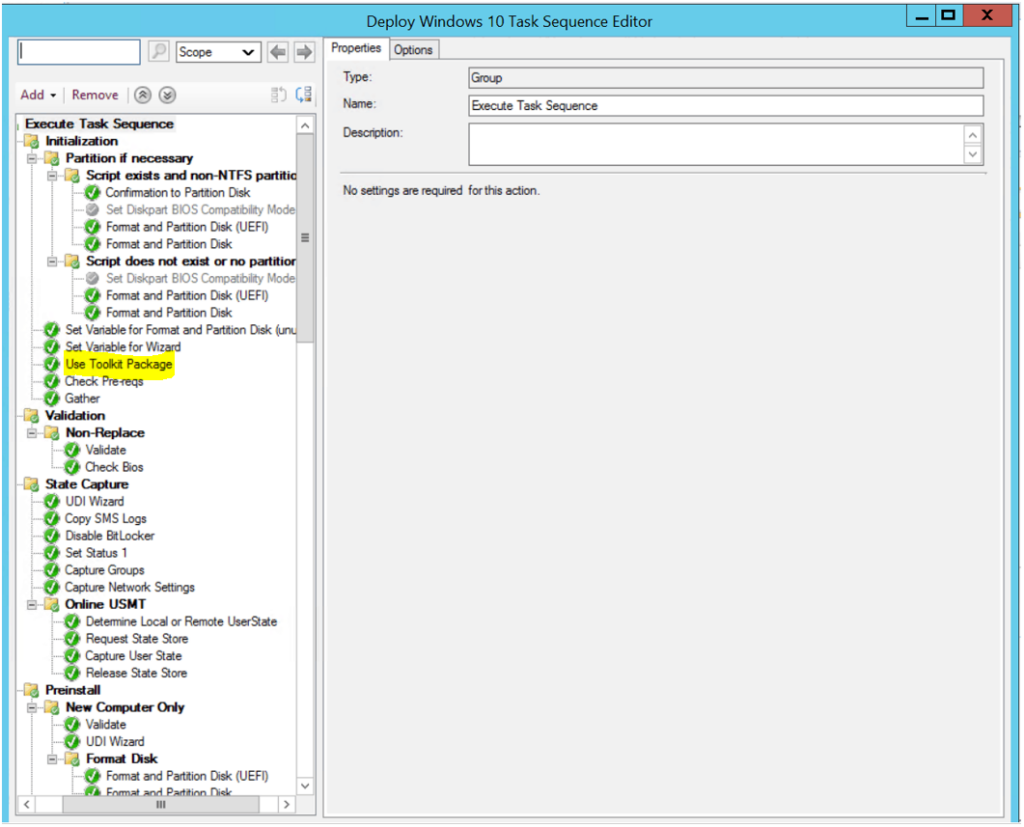Screen dimensions: 1024x827
Task: Click horizontal scrollbar right arrow
Action: point(287,805)
